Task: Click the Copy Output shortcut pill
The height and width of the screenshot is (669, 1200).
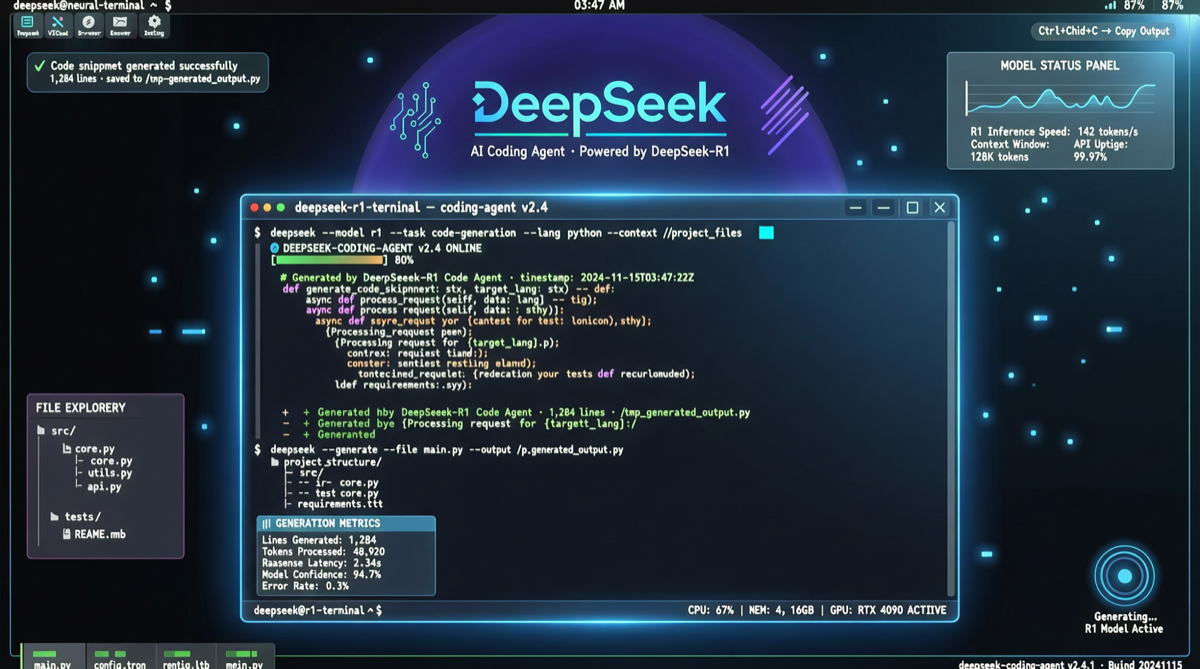Action: click(x=1103, y=31)
